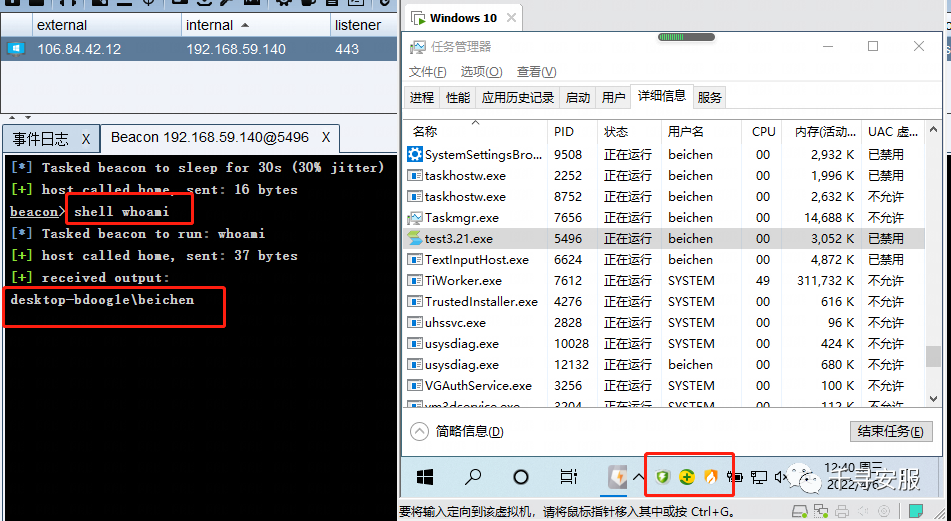Sort sessions by the listener column
The height and width of the screenshot is (521, 951).
364,25
